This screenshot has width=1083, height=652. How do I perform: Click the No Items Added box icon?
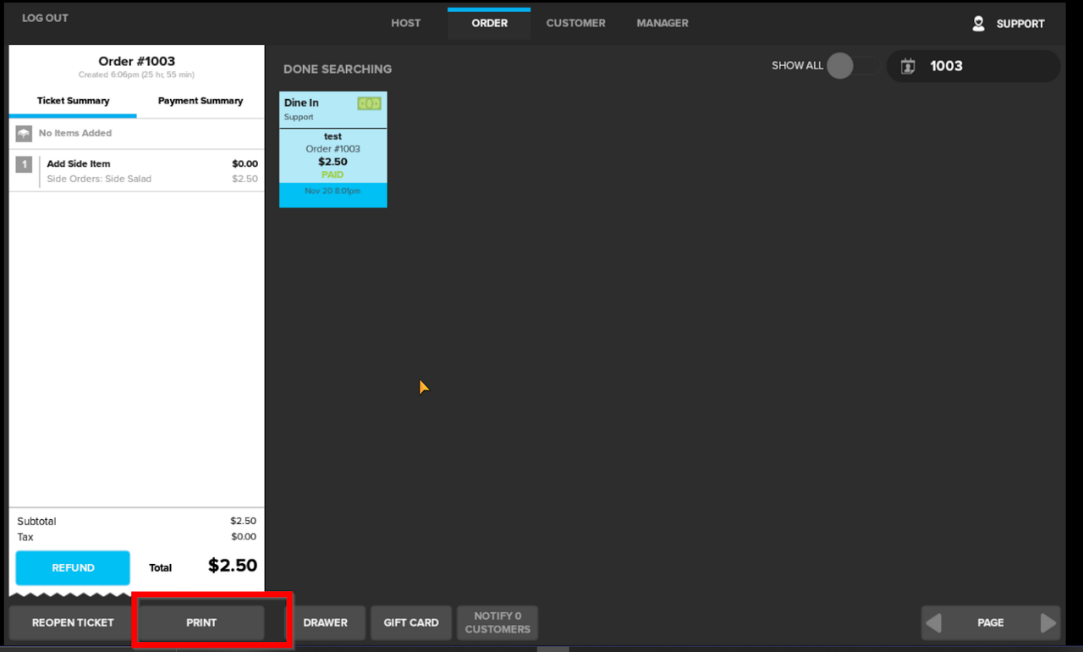(24, 133)
